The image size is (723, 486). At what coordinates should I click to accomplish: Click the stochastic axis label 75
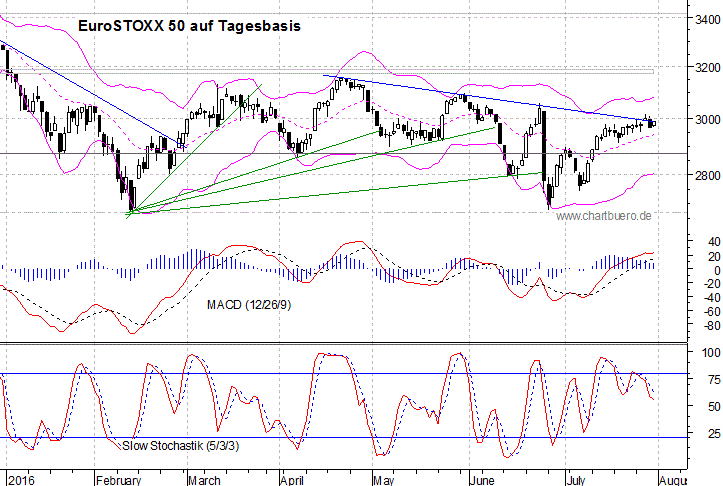pyautogui.click(x=714, y=380)
